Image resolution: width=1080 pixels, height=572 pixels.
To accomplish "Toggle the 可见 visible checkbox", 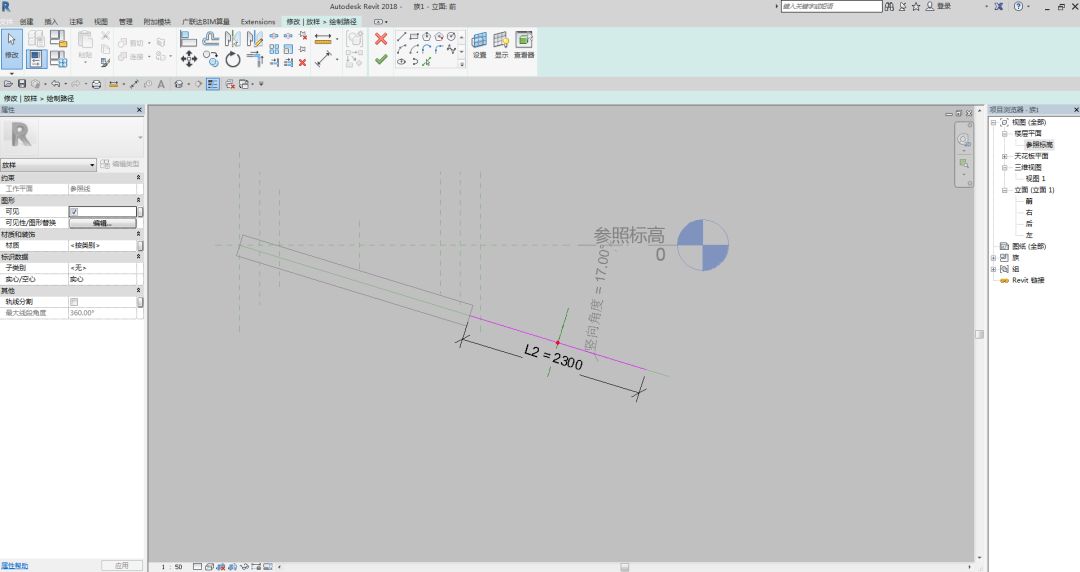I will [x=74, y=212].
